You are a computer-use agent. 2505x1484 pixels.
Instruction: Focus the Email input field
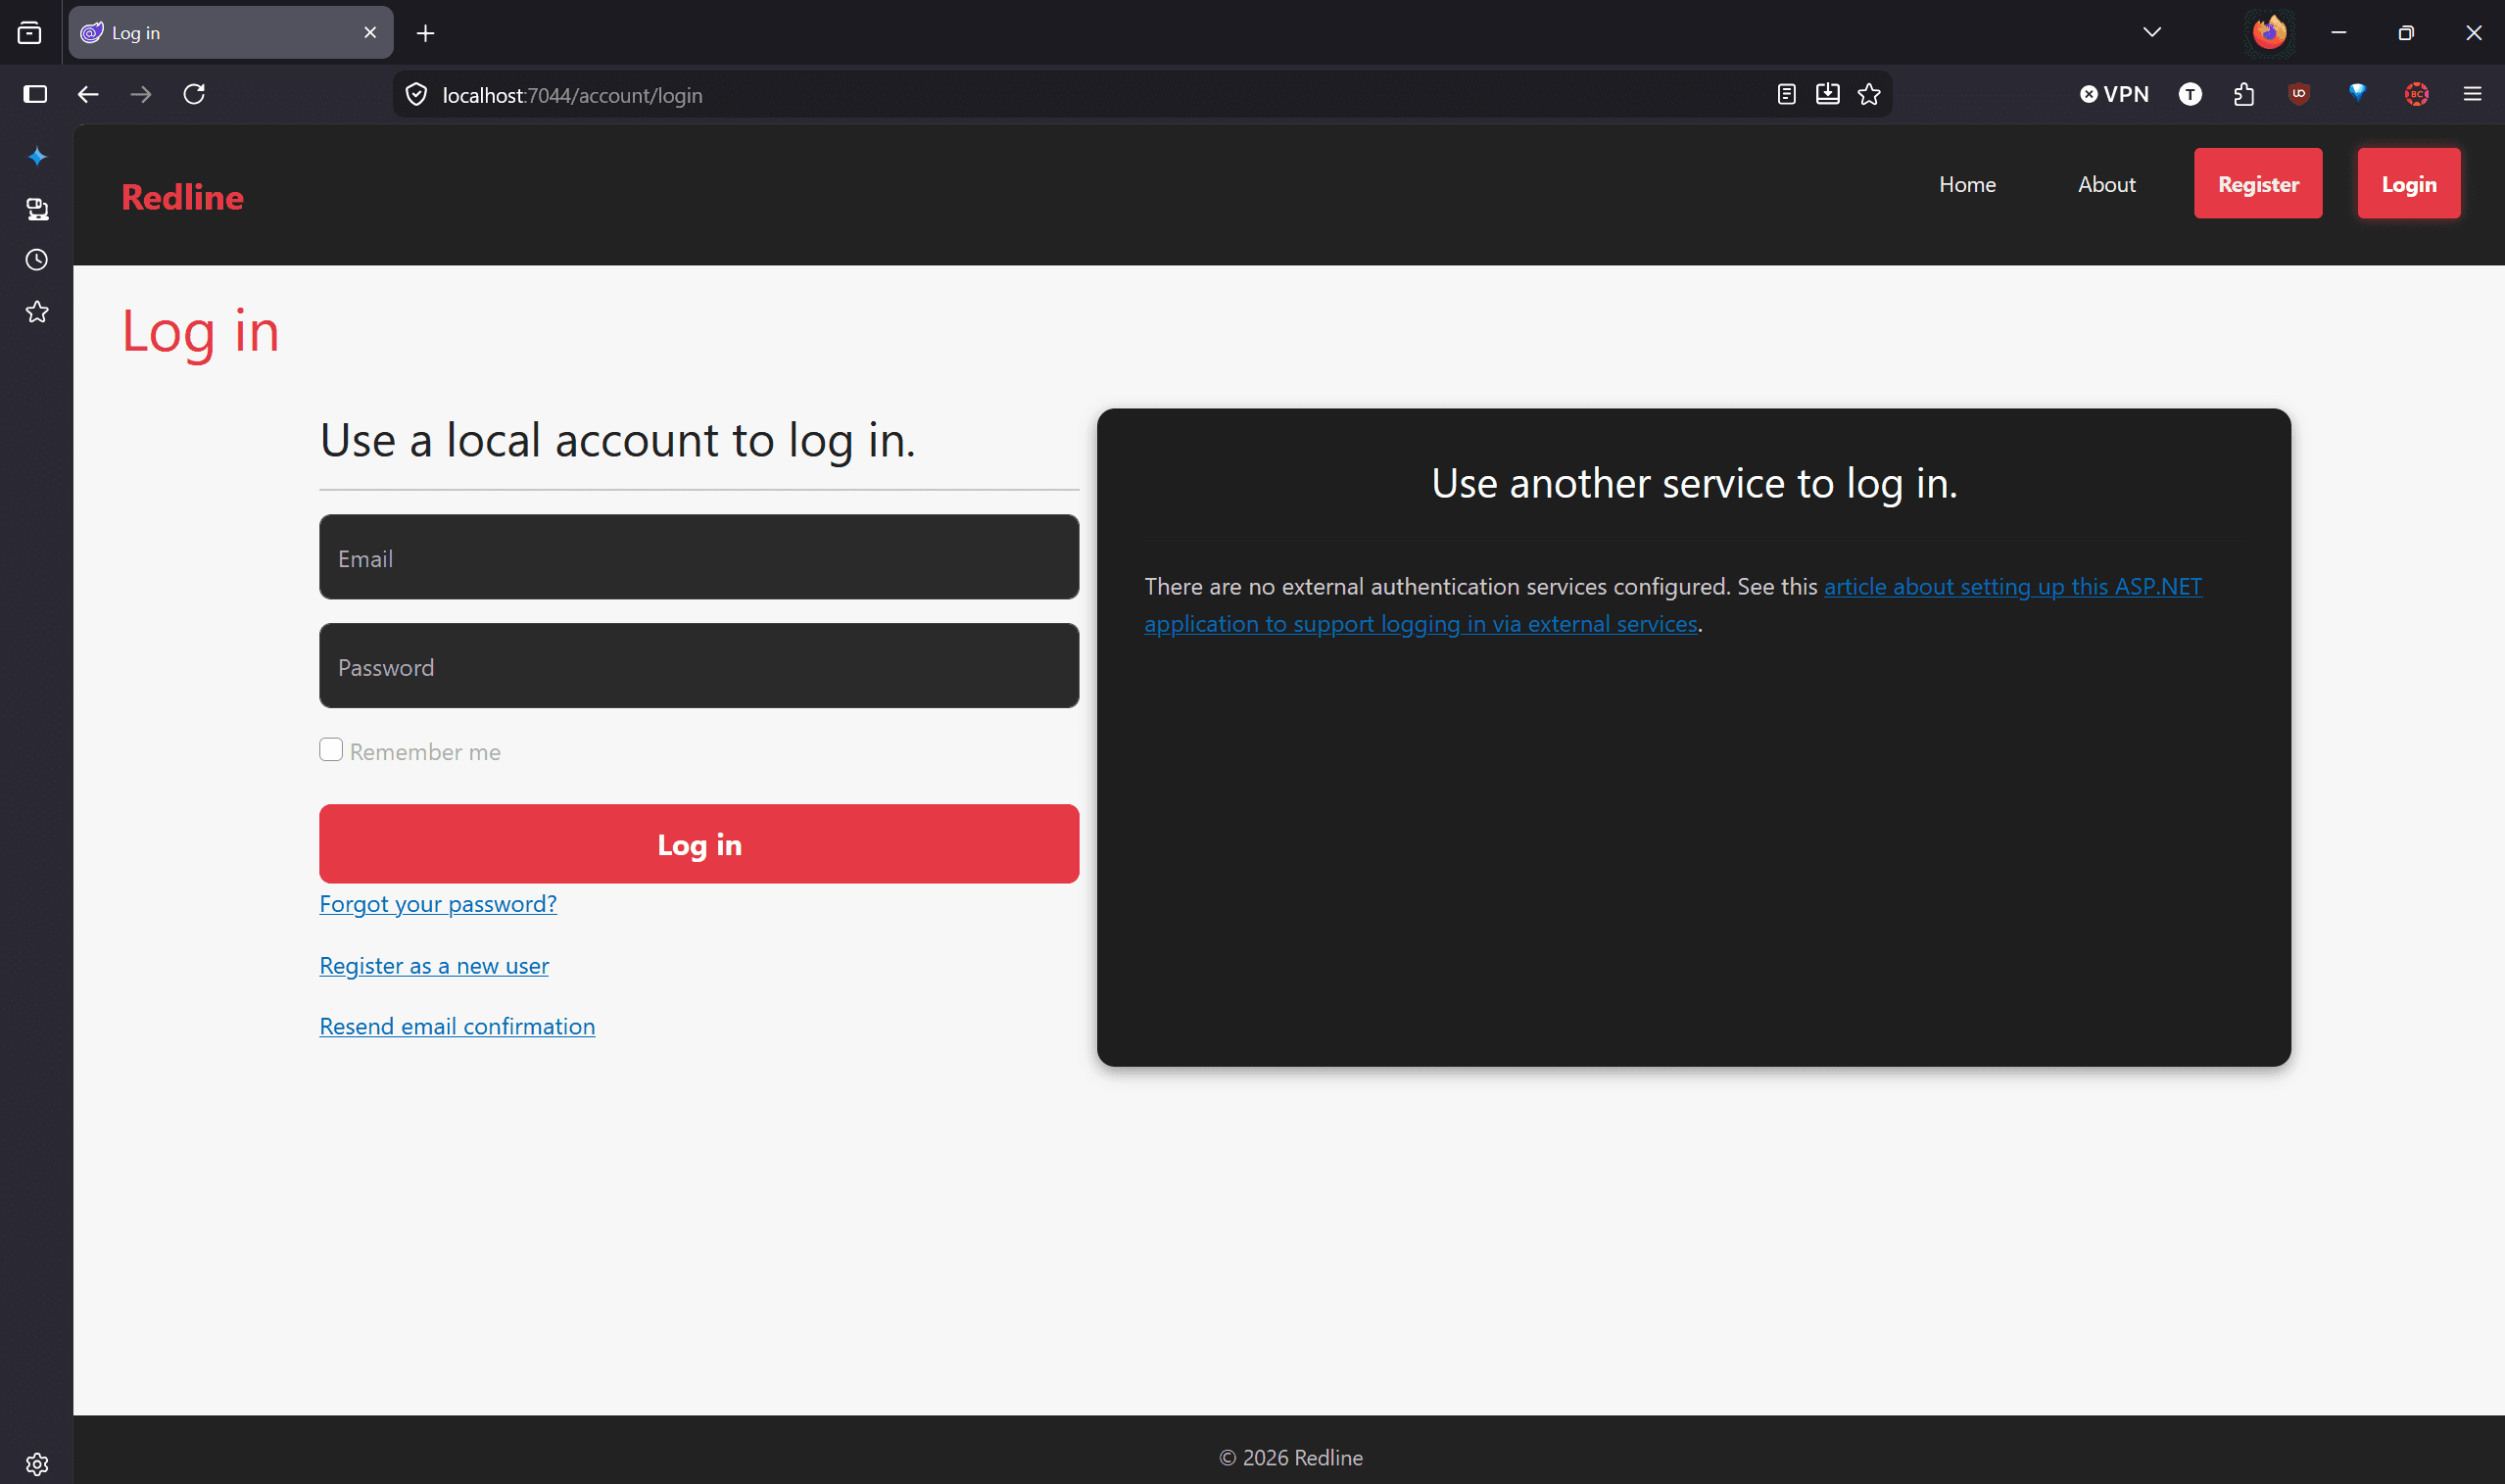[x=699, y=557]
